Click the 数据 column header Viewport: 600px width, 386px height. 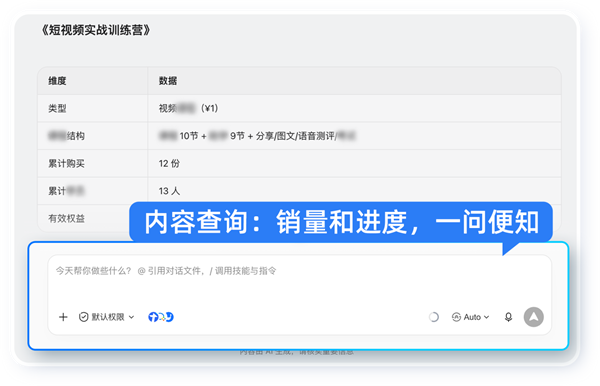coord(168,81)
